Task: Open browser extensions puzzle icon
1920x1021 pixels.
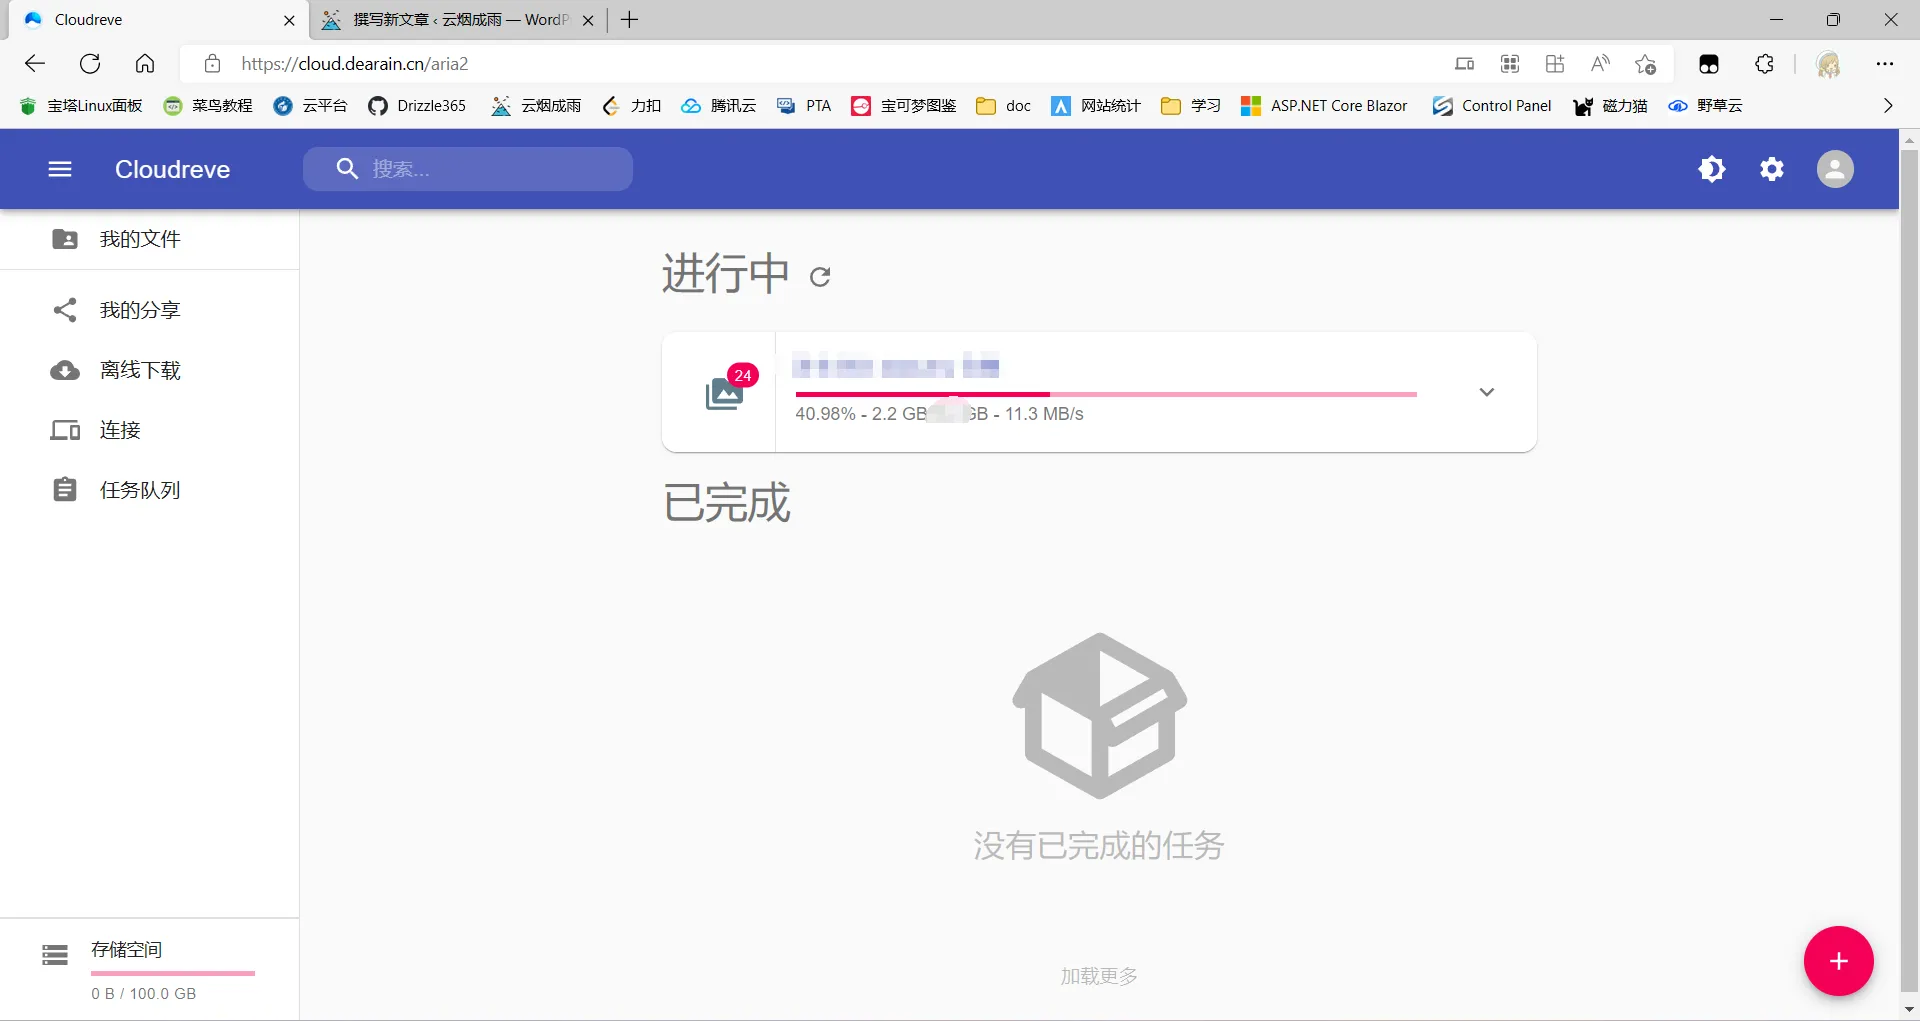Action: pos(1764,64)
